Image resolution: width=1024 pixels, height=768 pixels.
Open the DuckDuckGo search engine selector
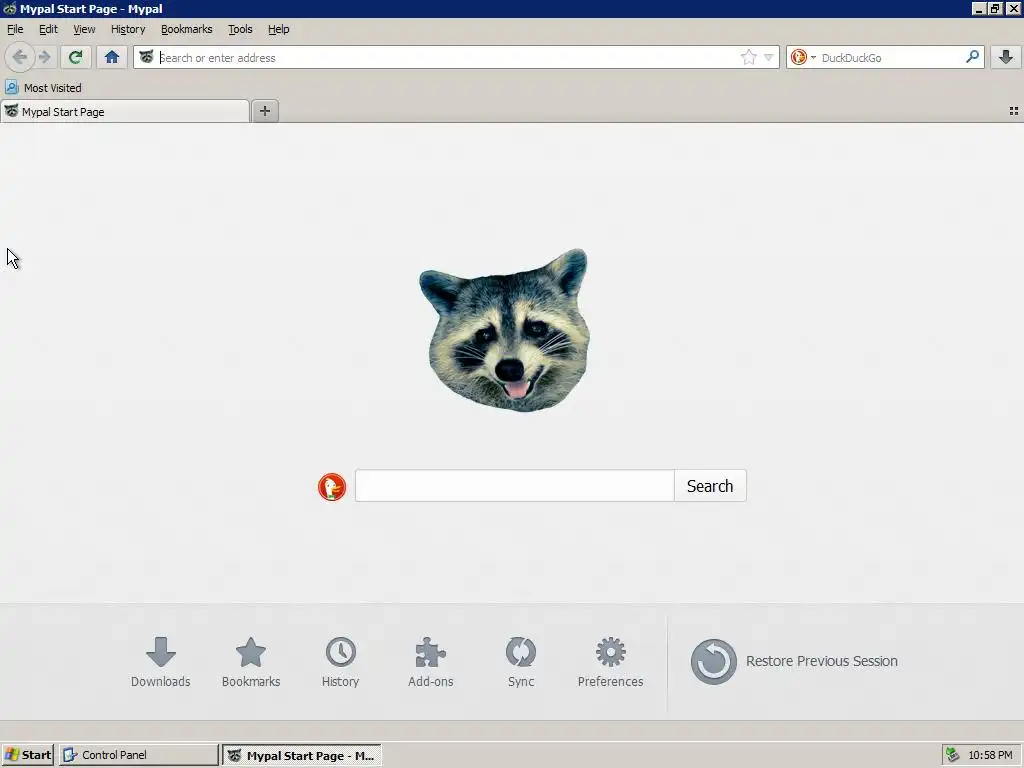[803, 57]
